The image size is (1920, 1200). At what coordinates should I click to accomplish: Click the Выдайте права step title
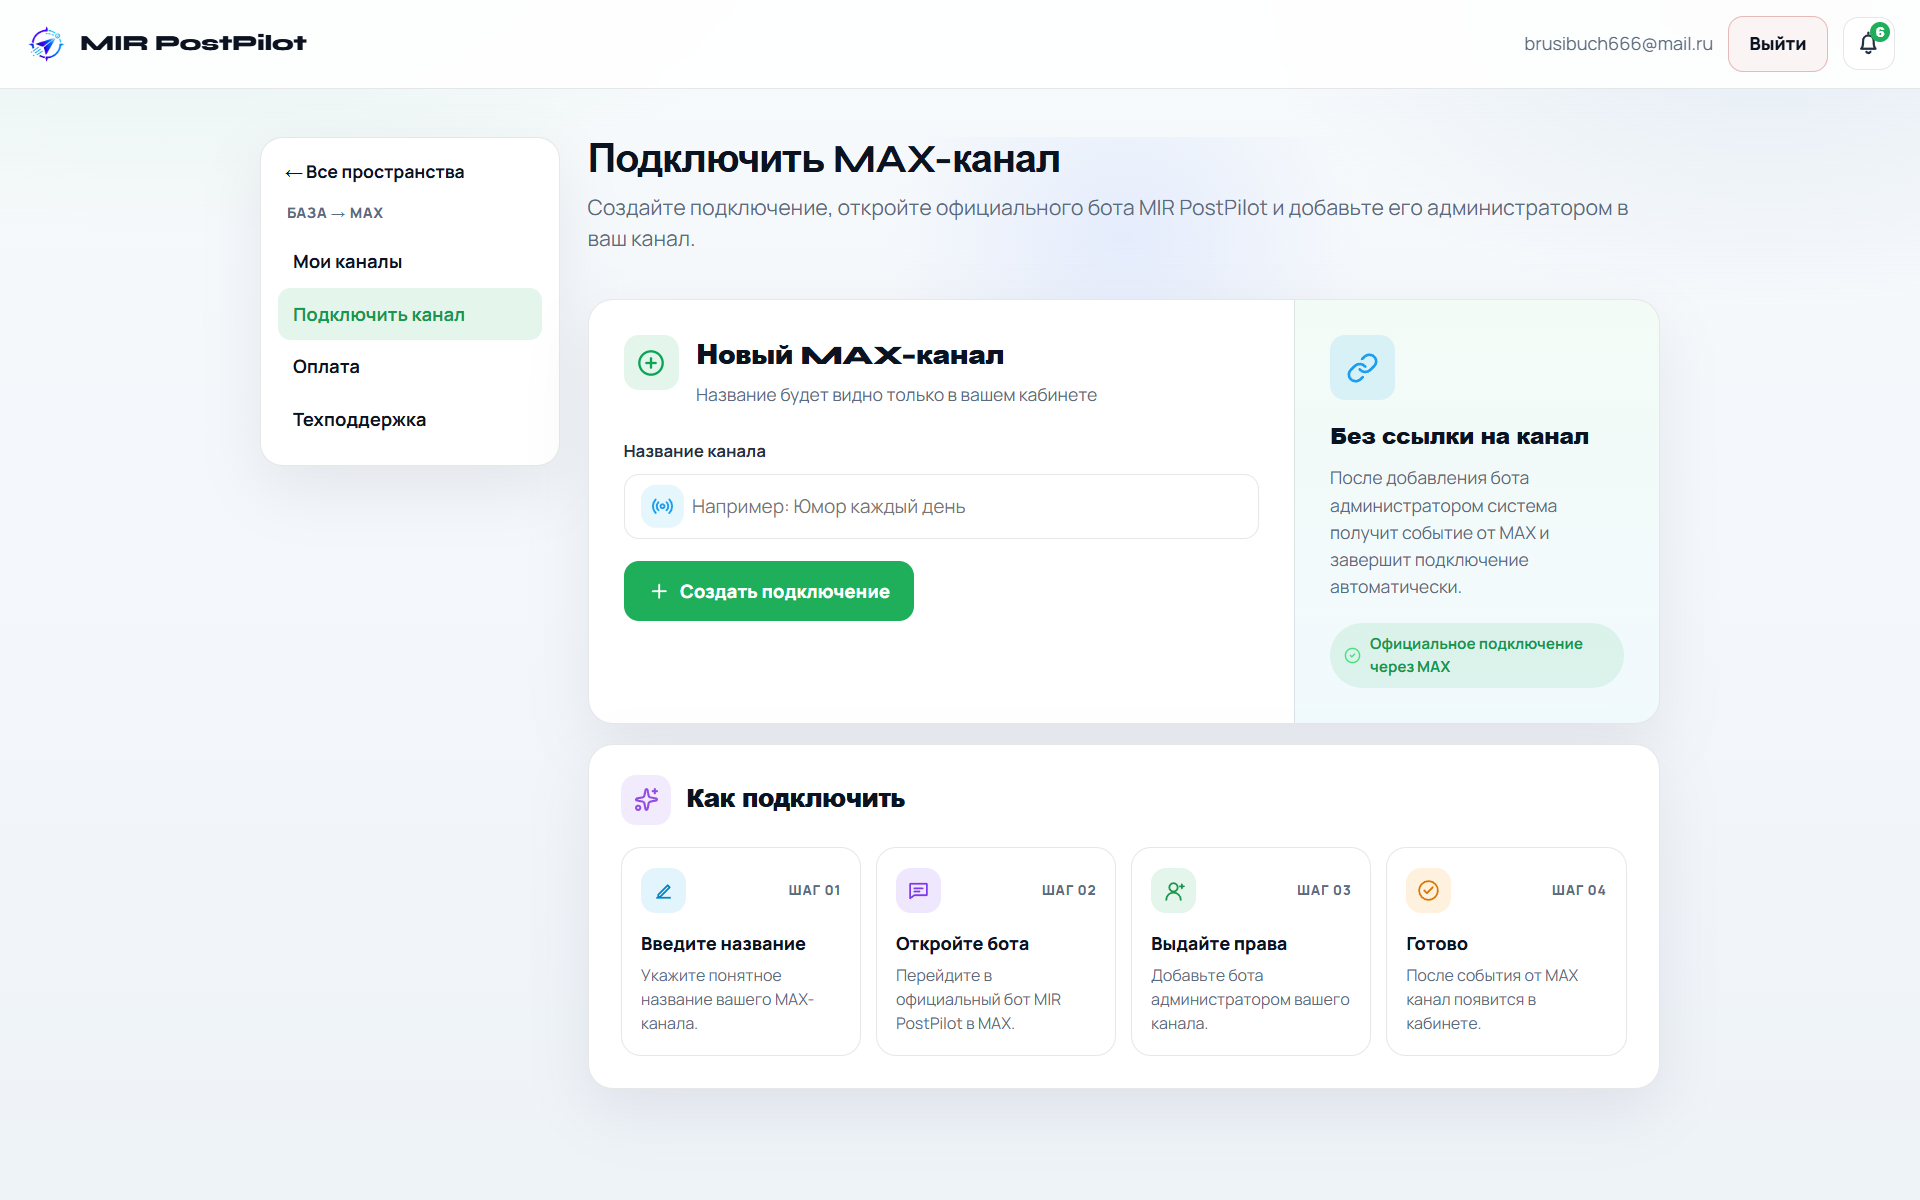1219,944
